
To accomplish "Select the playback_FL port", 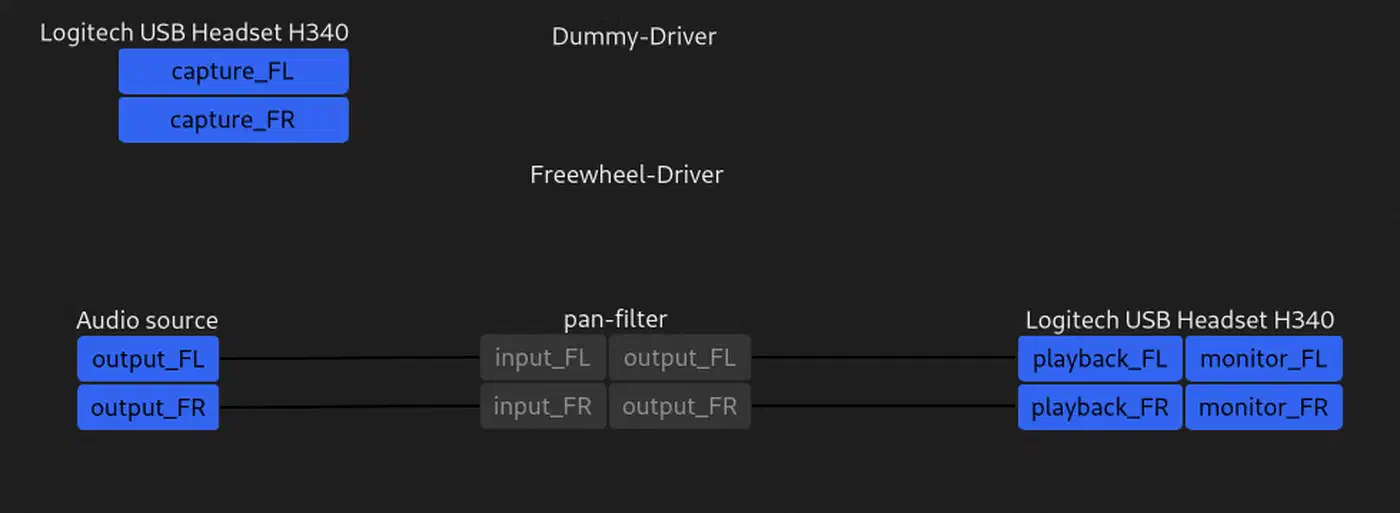I will pyautogui.click(x=1100, y=359).
